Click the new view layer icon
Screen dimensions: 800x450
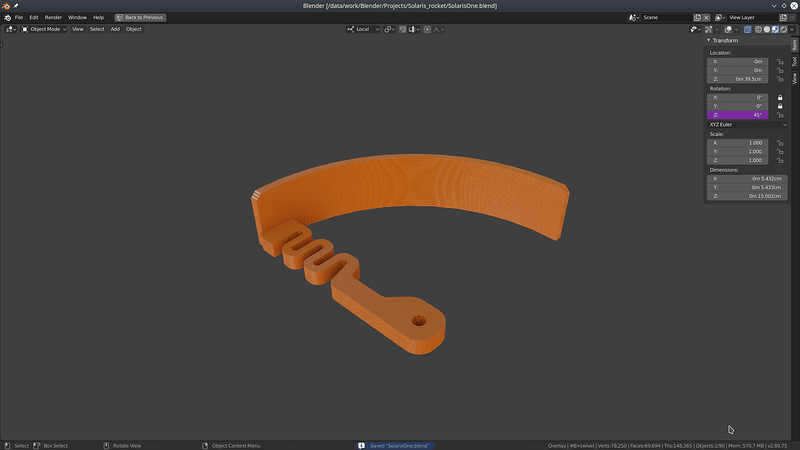click(783, 17)
